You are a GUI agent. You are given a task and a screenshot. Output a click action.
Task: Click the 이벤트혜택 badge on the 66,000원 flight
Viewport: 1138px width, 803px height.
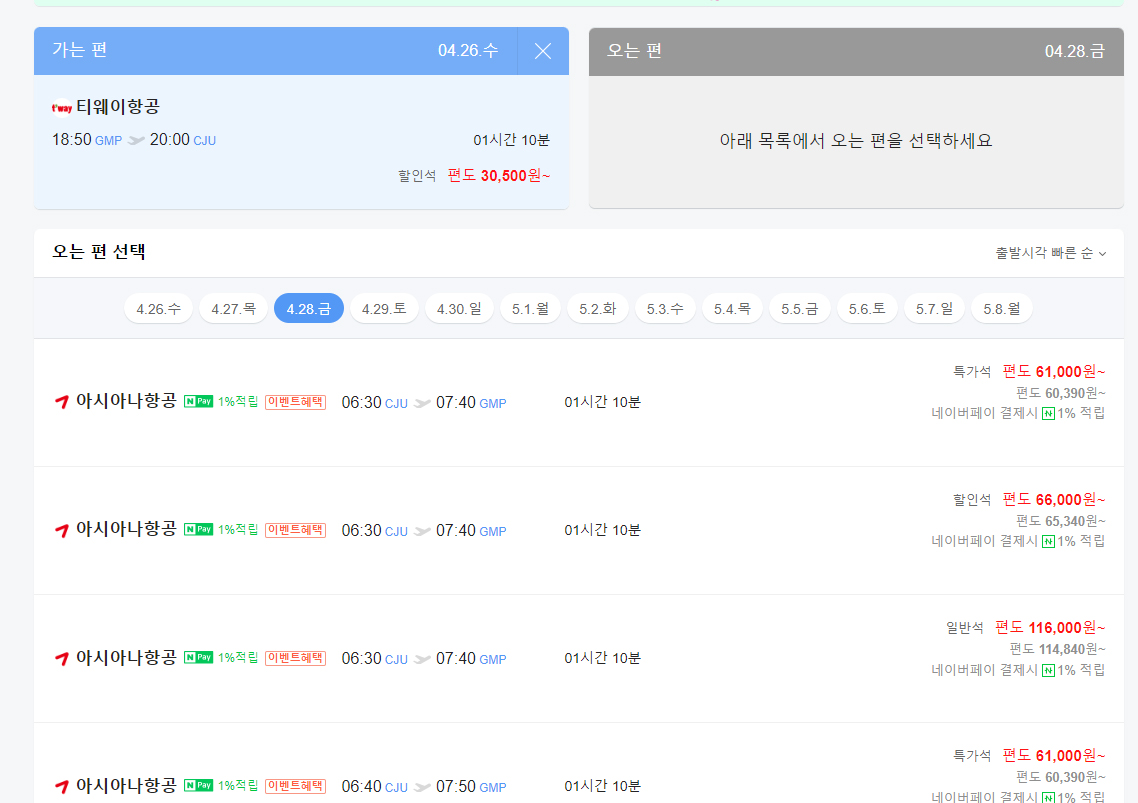[x=295, y=530]
